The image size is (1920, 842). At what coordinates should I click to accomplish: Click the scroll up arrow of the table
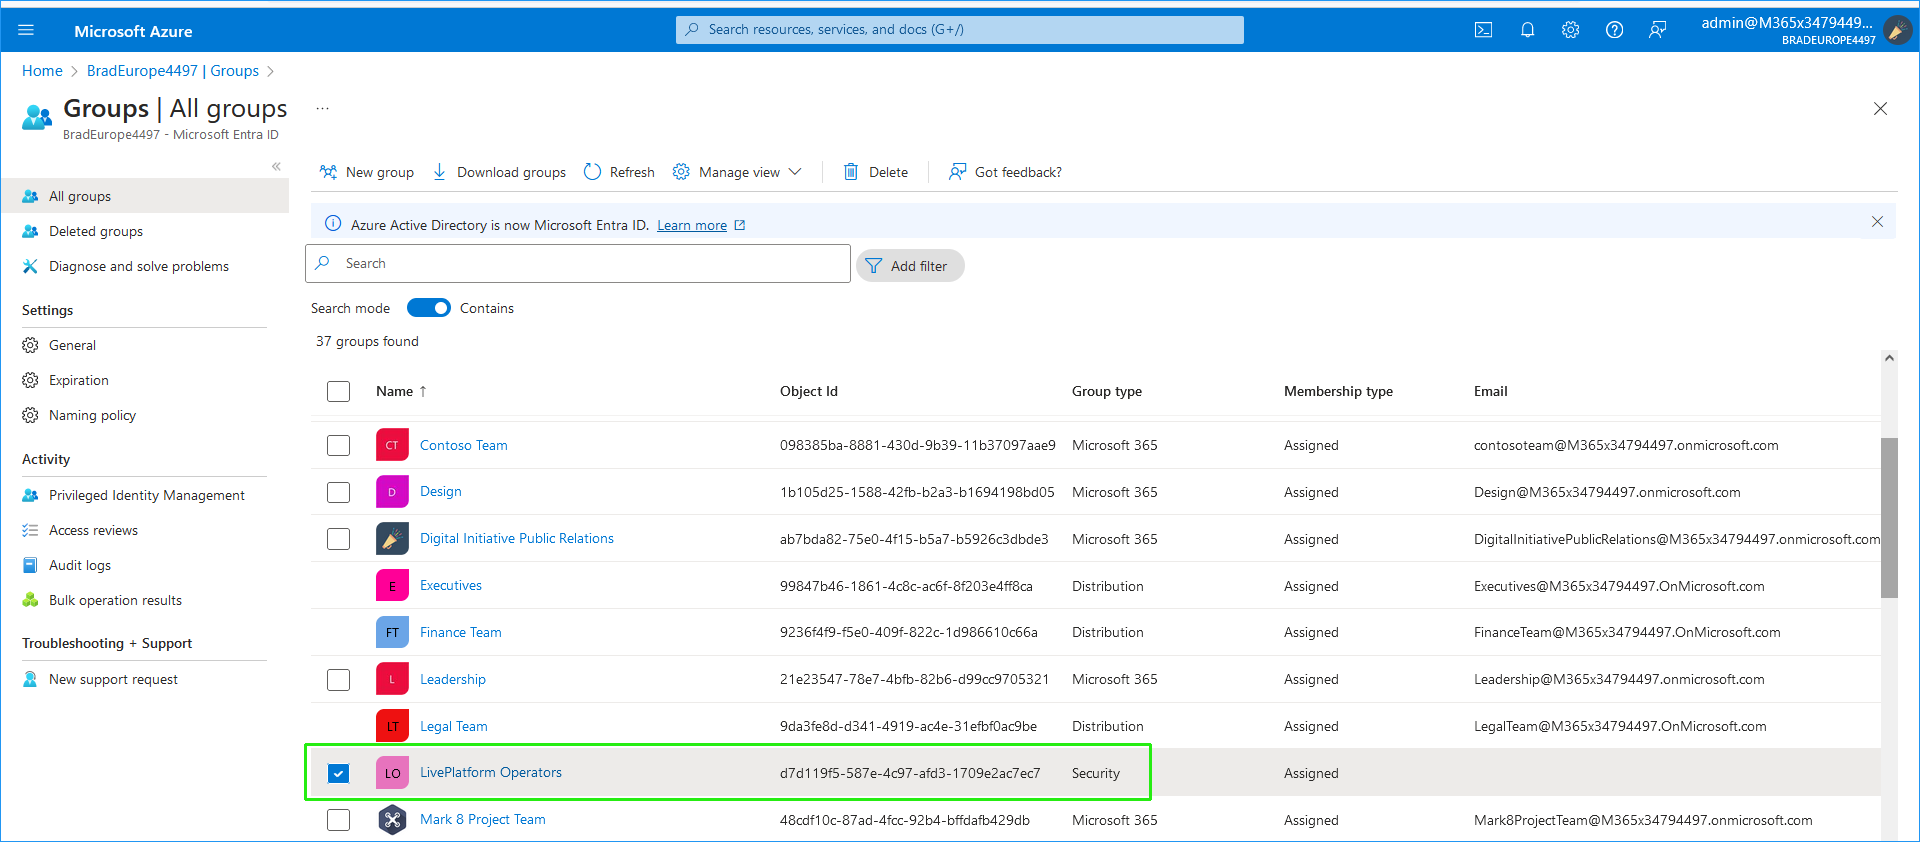(1889, 357)
